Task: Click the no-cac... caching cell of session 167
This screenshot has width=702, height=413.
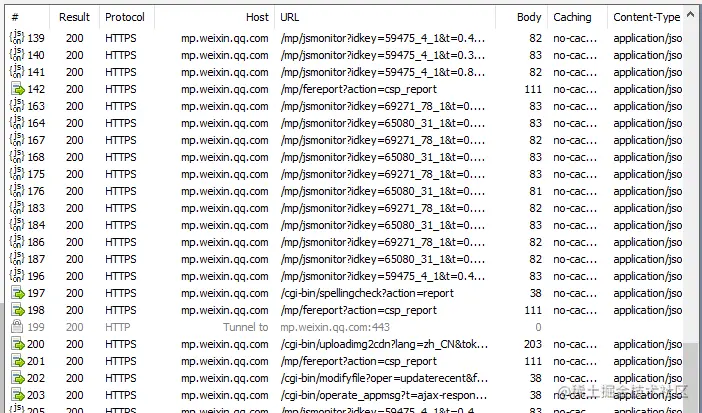Action: tap(575, 140)
